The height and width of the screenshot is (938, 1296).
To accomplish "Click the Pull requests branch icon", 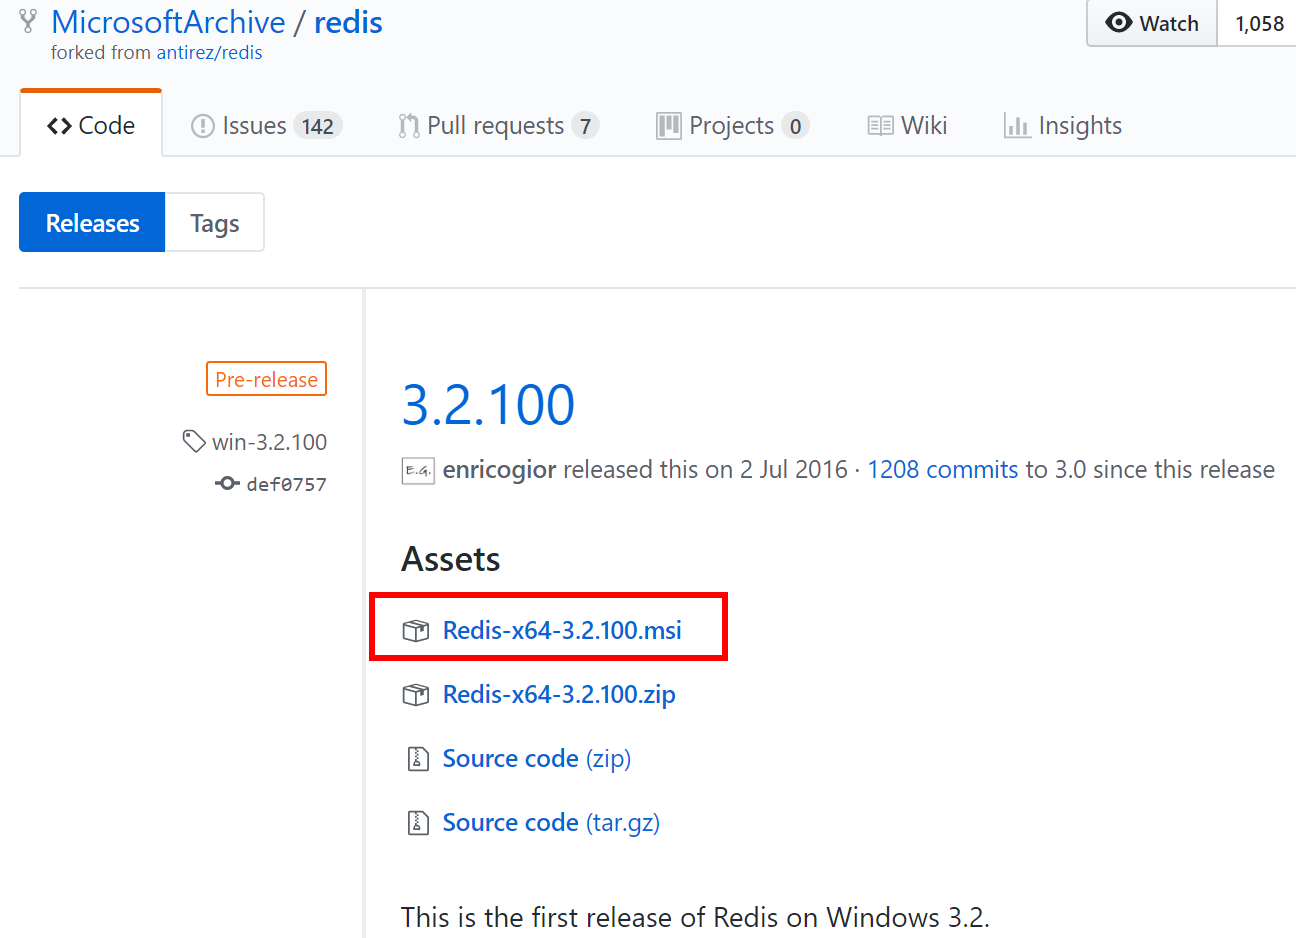I will (x=409, y=126).
